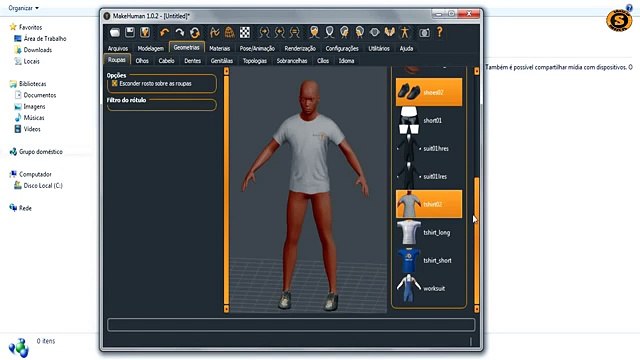Switch to the Dentes sub-tab
Viewport: 640px width, 360px height.
(192, 60)
